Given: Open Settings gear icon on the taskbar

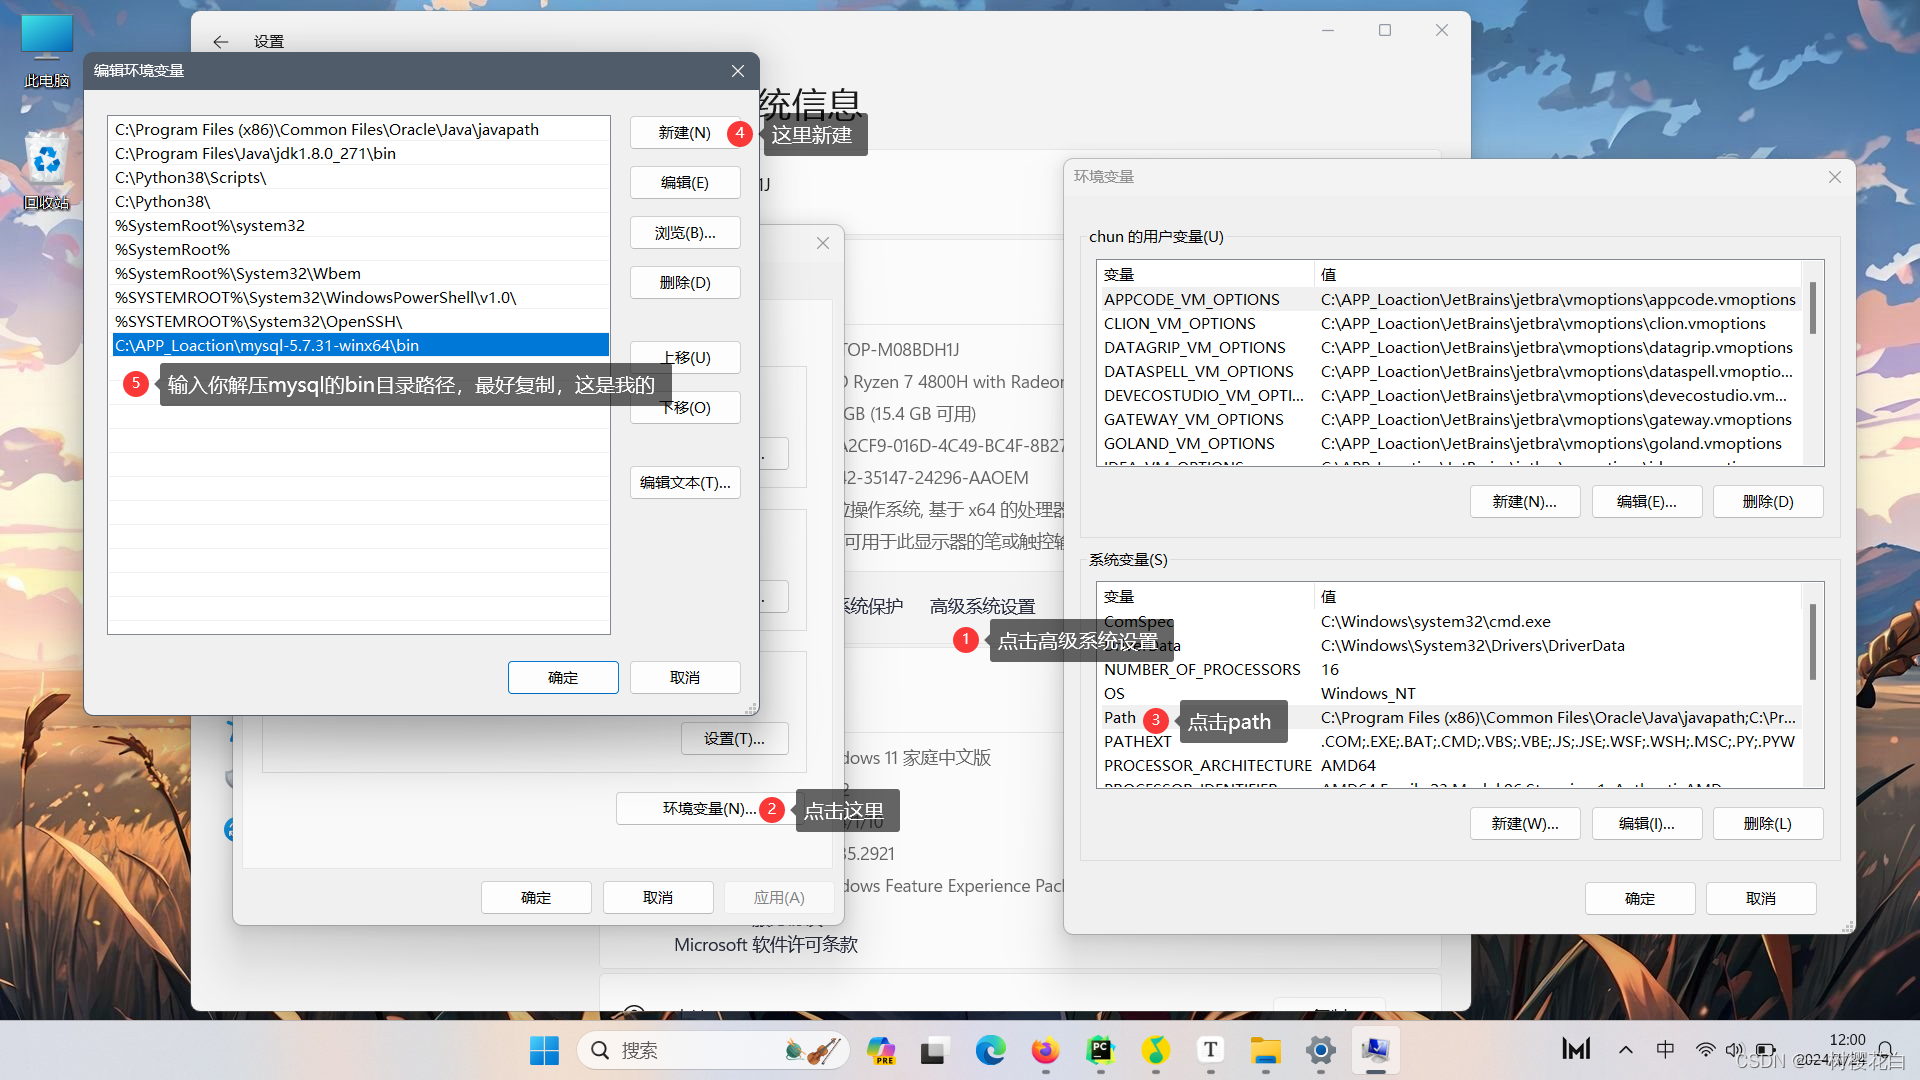Looking at the screenshot, I should (1320, 1050).
